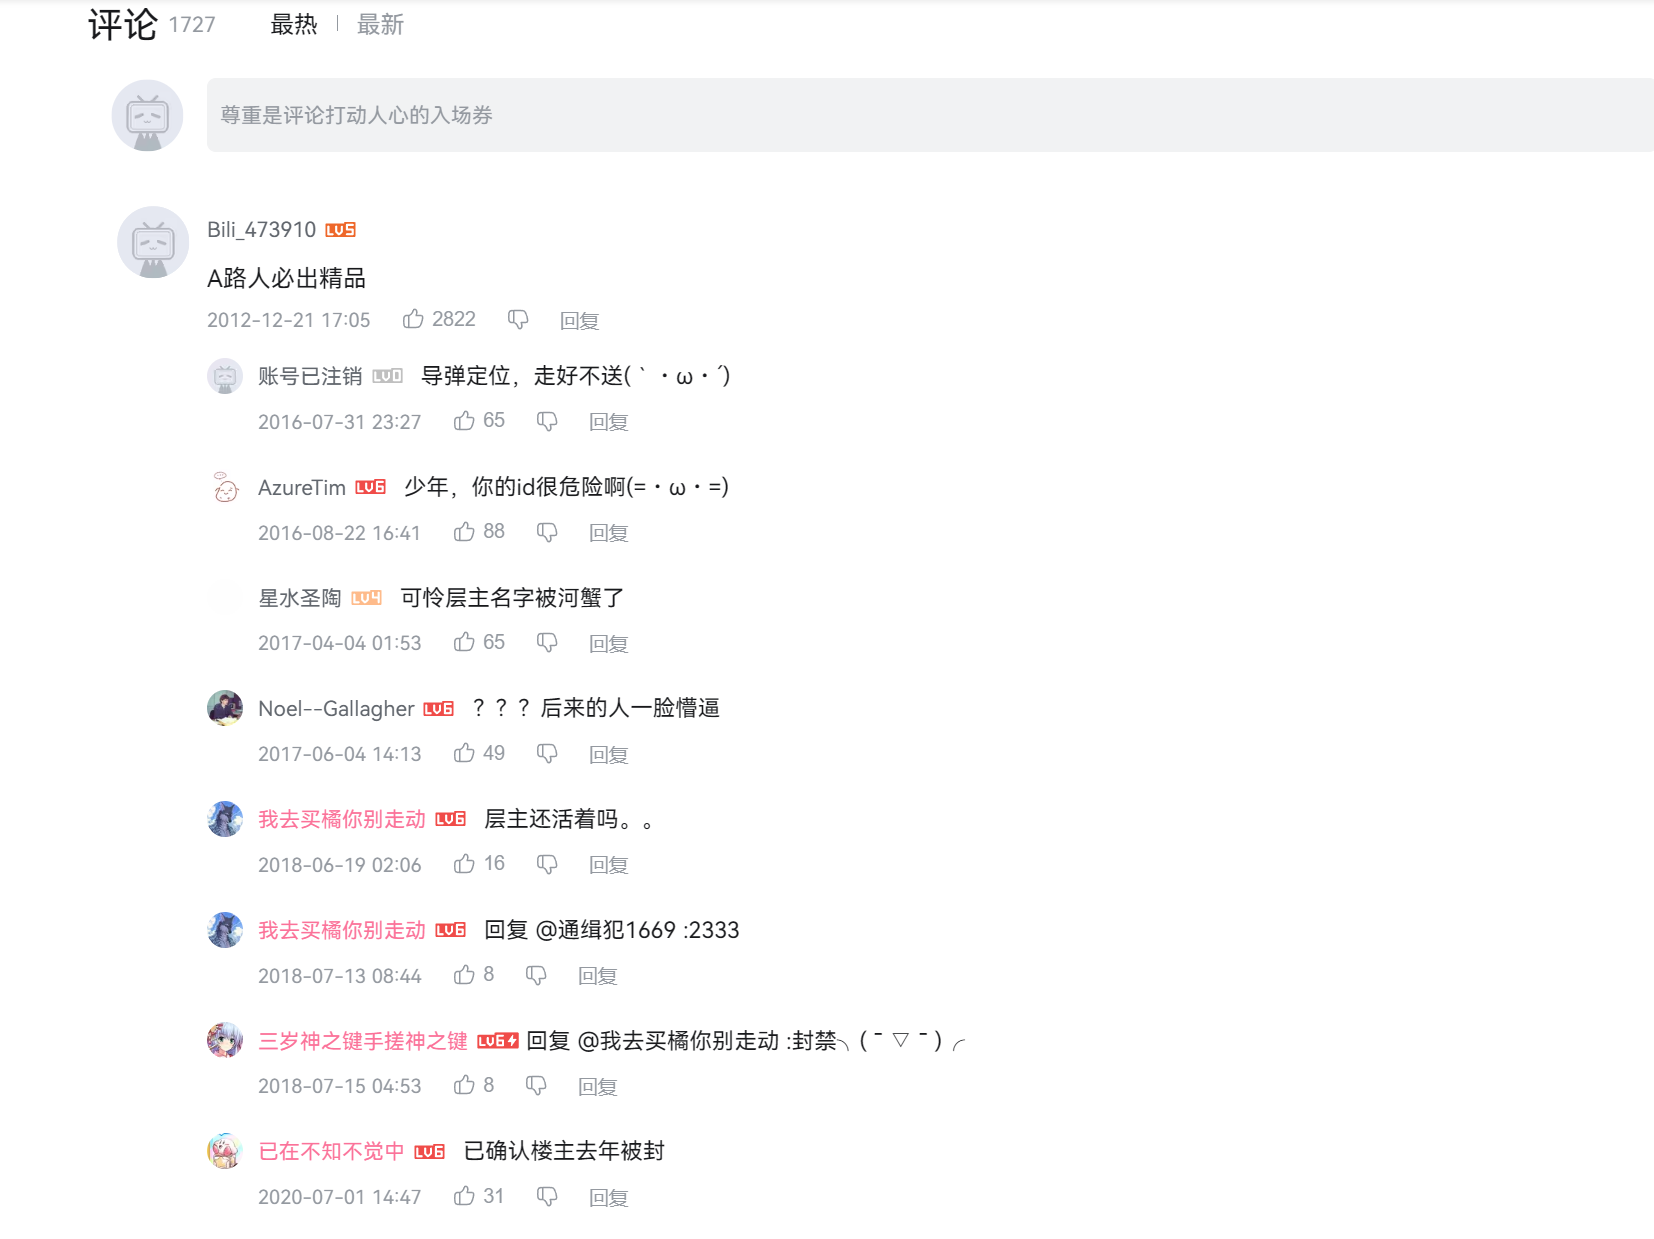1654x1239 pixels.
Task: Open 我去买橘你别走动's profile from 02:06 reply
Action: coord(342,819)
